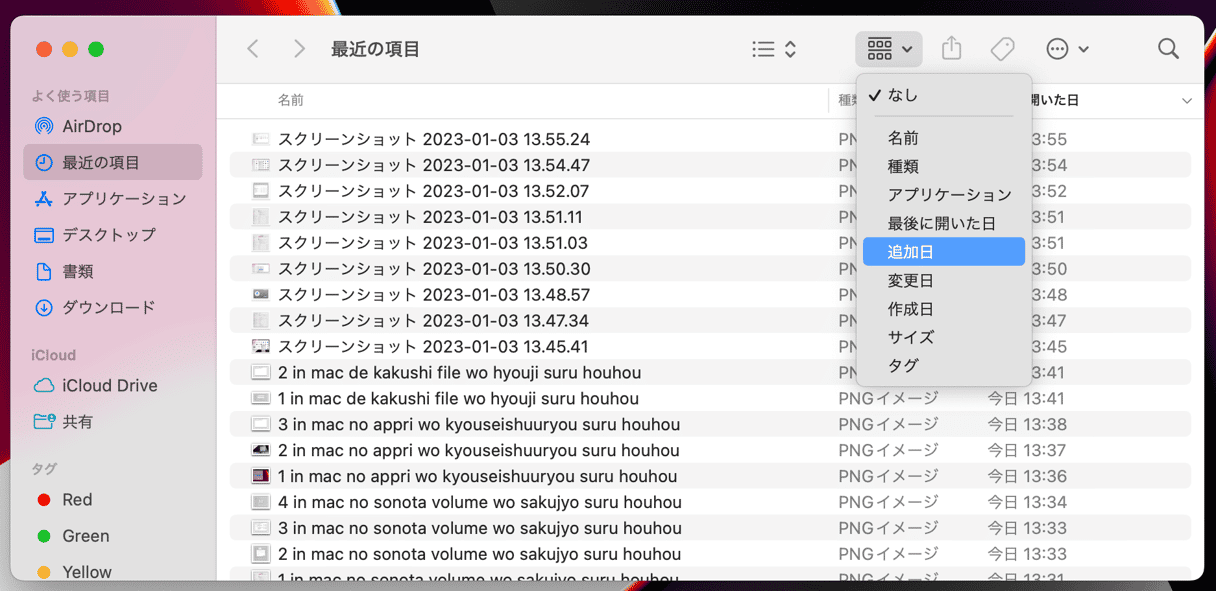Click the forward navigation arrow
1216x591 pixels.
(x=299, y=49)
